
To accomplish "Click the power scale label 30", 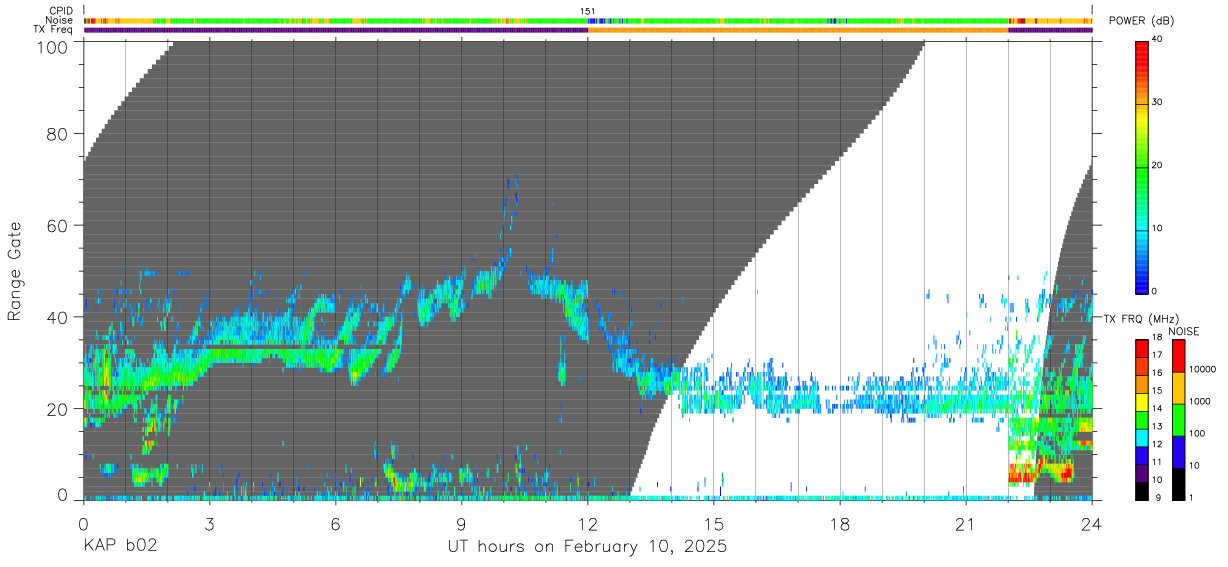I will [x=1158, y=102].
